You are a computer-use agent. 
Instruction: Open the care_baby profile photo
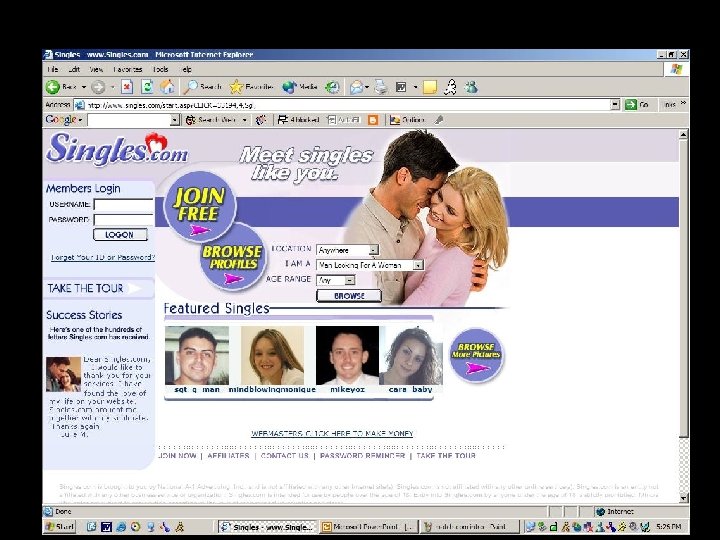pos(411,355)
